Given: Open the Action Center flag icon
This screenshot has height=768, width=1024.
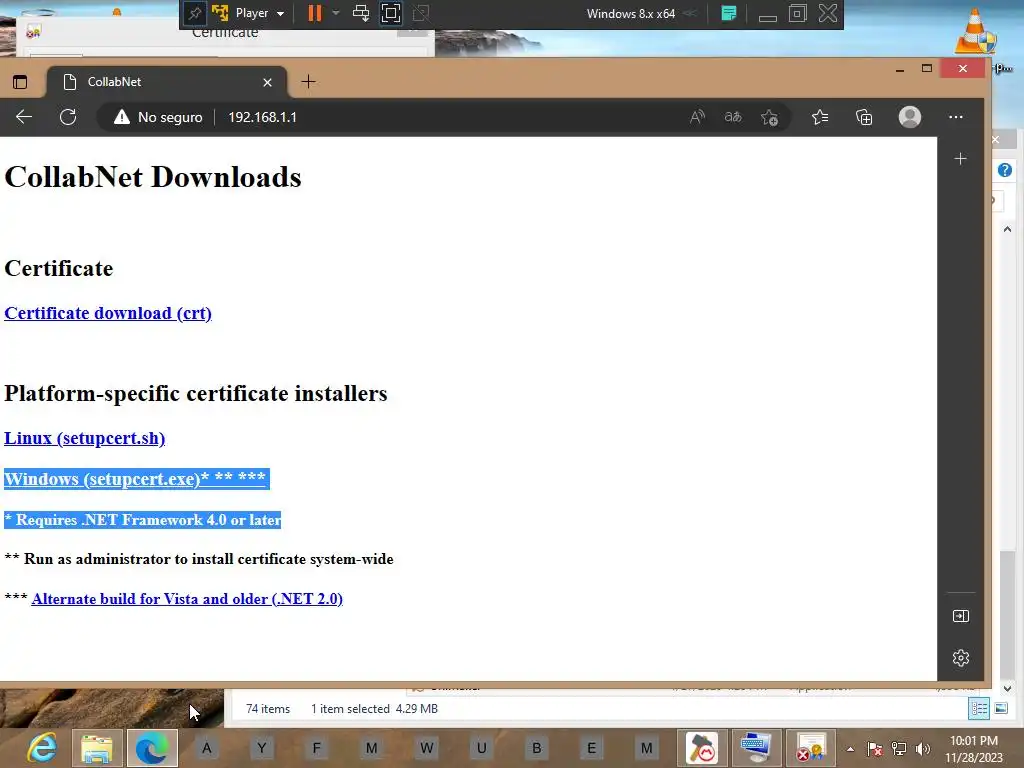Looking at the screenshot, I should point(875,749).
